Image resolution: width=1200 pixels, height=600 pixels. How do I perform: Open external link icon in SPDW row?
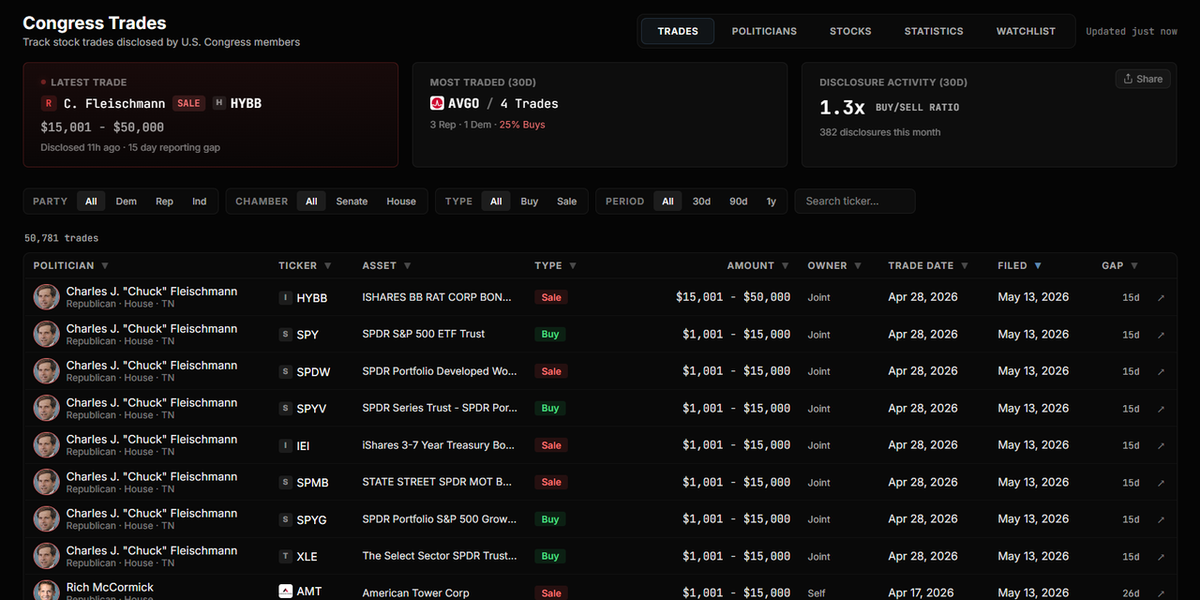point(1161,372)
